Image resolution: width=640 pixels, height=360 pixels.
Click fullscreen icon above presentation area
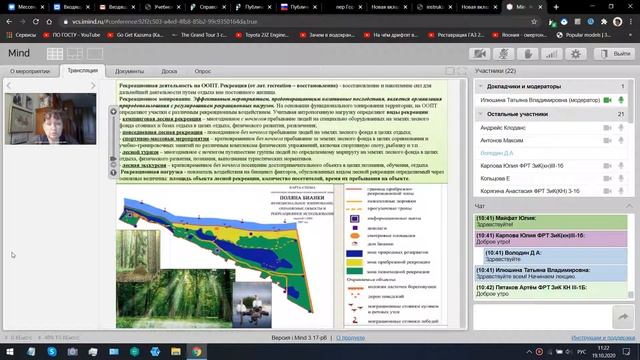click(450, 71)
